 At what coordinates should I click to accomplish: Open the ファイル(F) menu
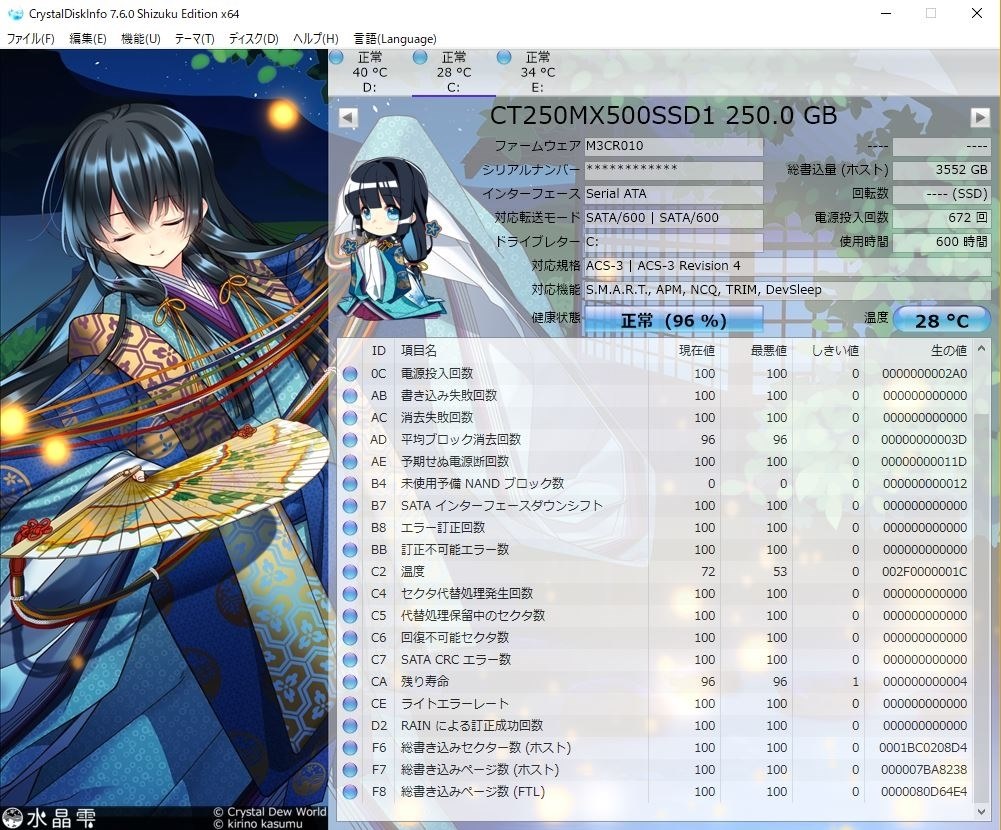[31, 38]
